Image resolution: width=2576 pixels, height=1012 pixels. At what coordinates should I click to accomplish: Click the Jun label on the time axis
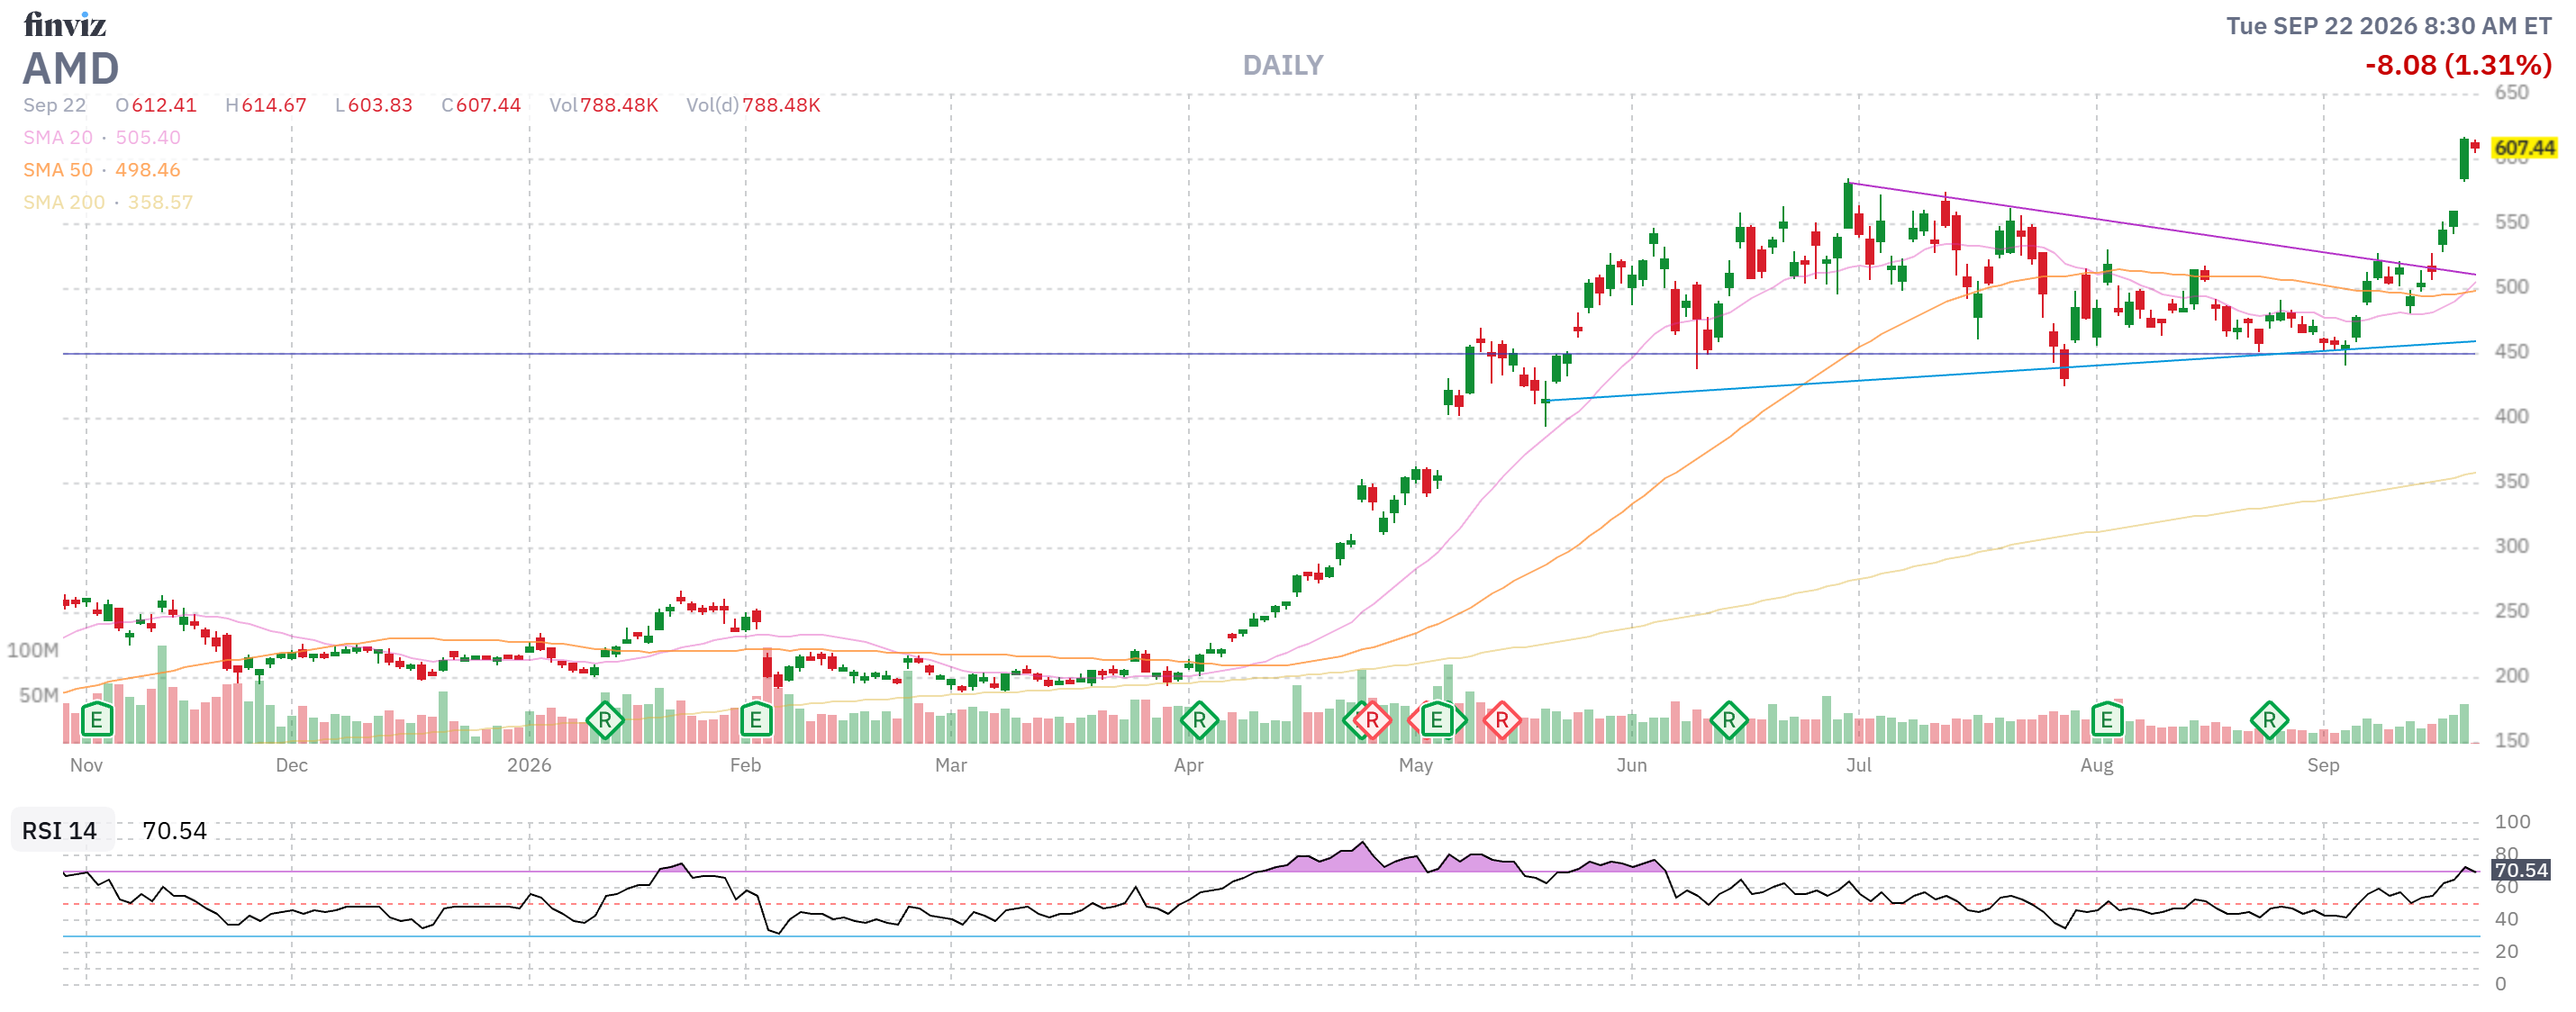pos(1632,765)
